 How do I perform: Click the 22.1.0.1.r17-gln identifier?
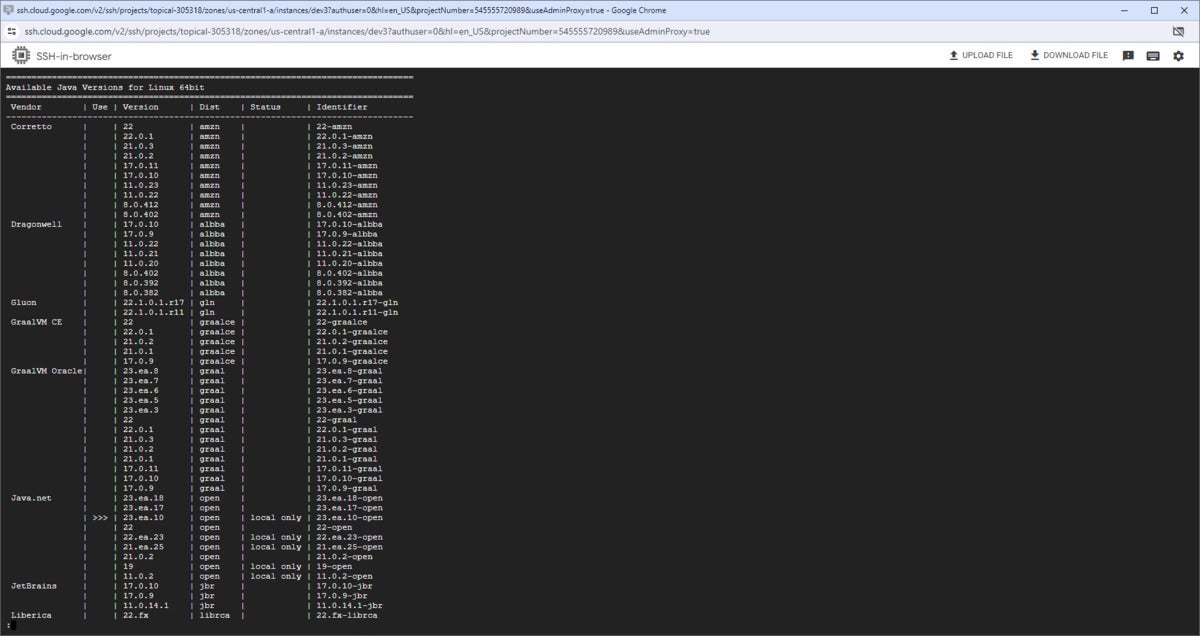coord(358,302)
